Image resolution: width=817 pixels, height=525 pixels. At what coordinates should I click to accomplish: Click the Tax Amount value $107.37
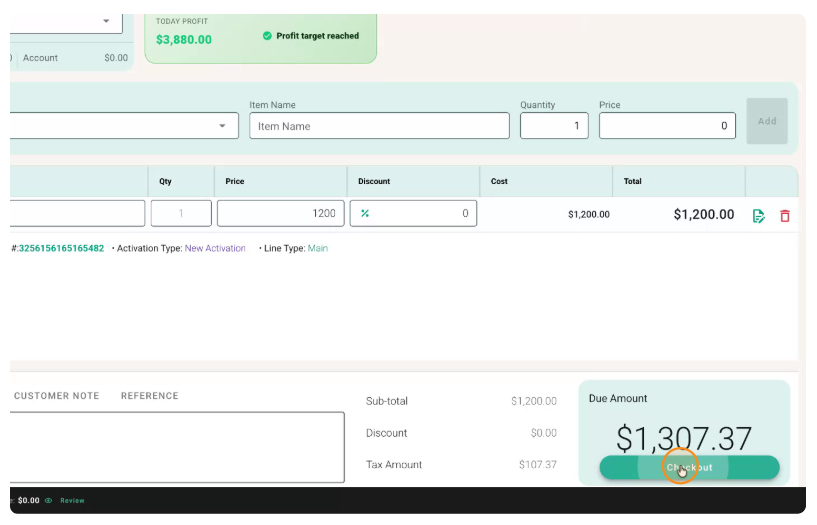(538, 465)
